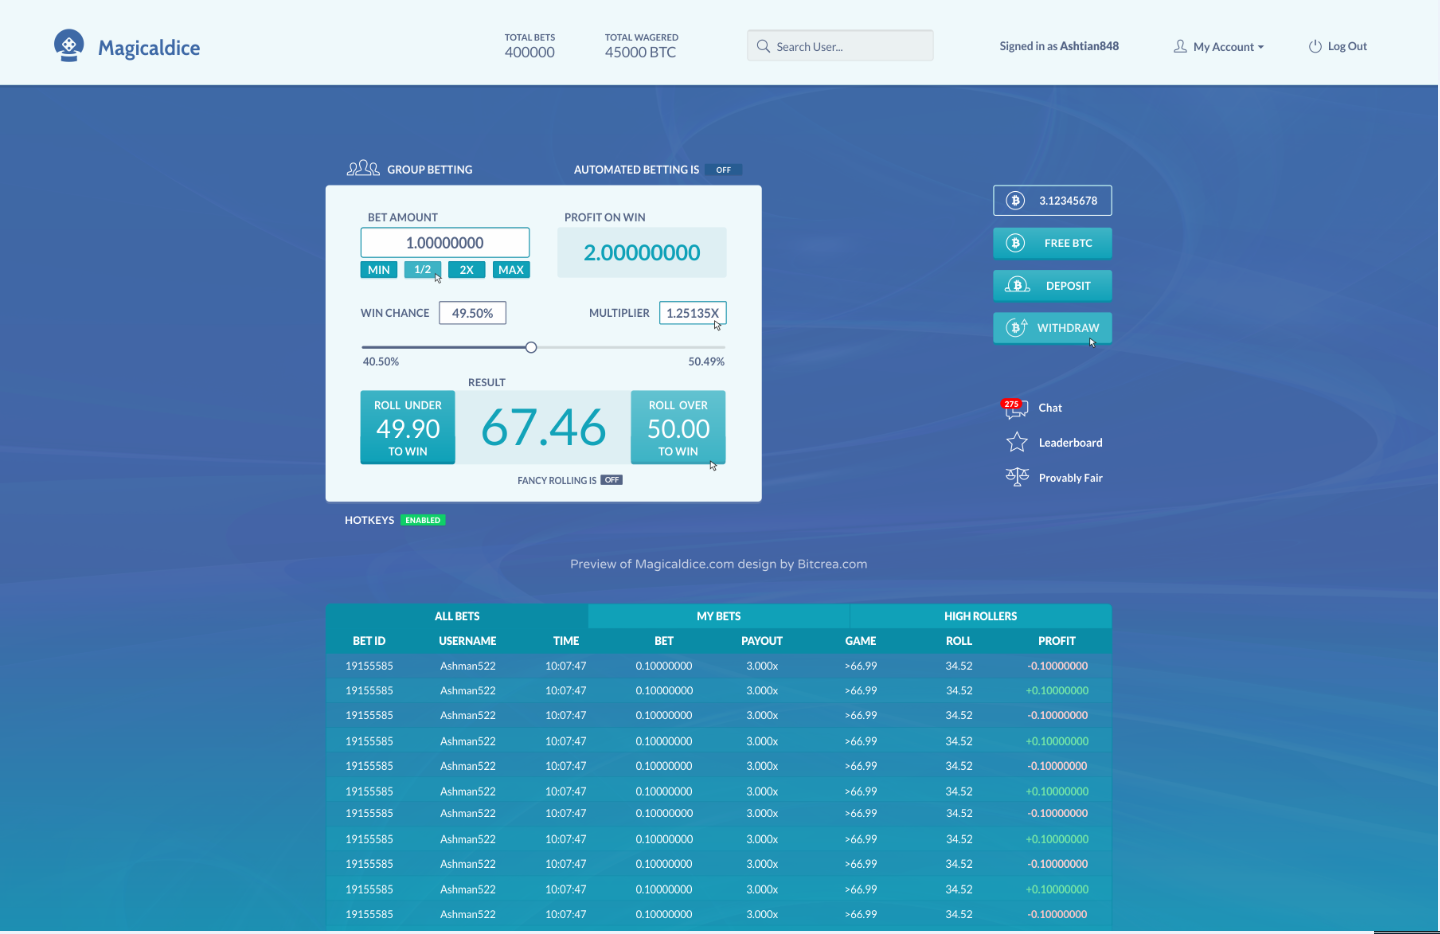Click the Win Chance 49.50% field
Image resolution: width=1440 pixels, height=934 pixels.
(x=473, y=313)
